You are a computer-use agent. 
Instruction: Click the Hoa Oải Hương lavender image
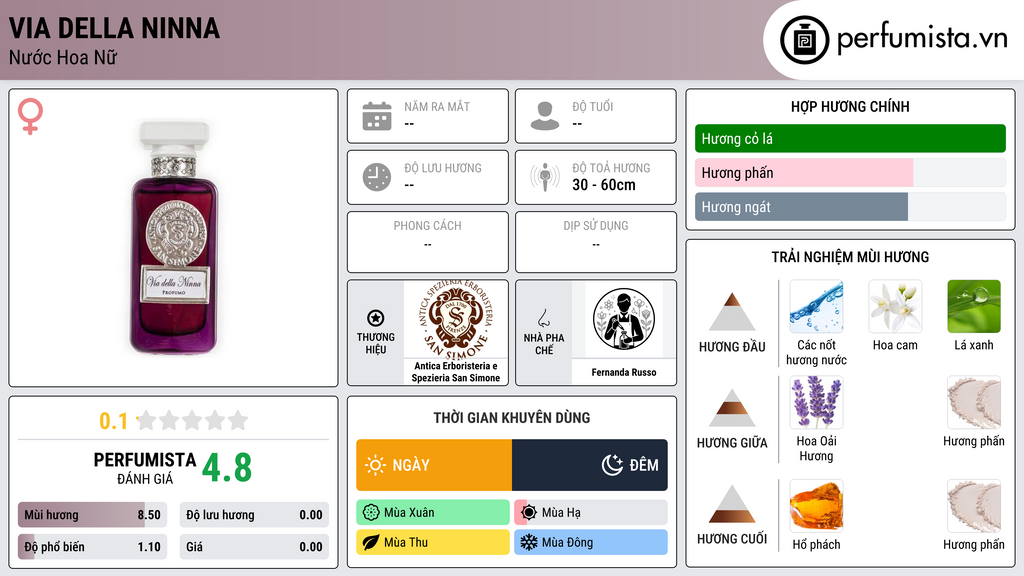[x=816, y=402]
